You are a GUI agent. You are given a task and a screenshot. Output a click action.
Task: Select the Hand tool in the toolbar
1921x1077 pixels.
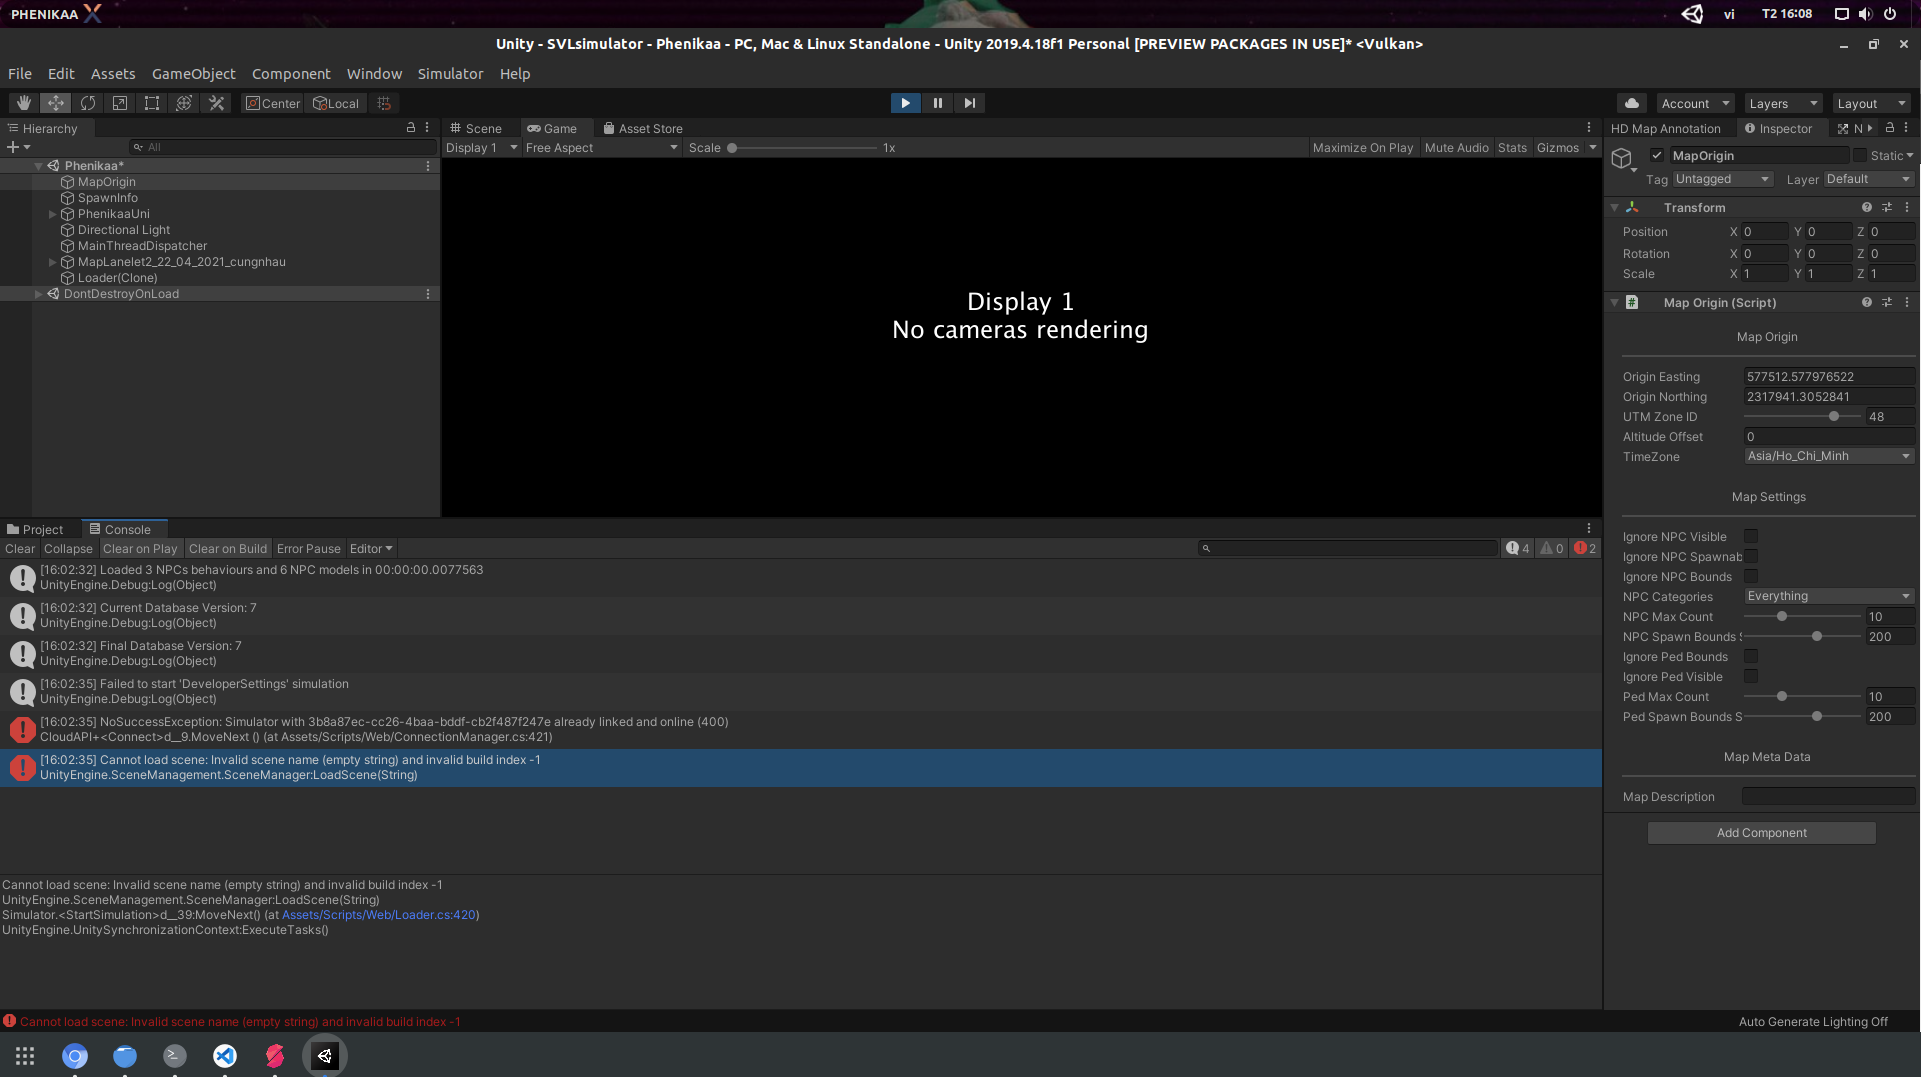(23, 102)
